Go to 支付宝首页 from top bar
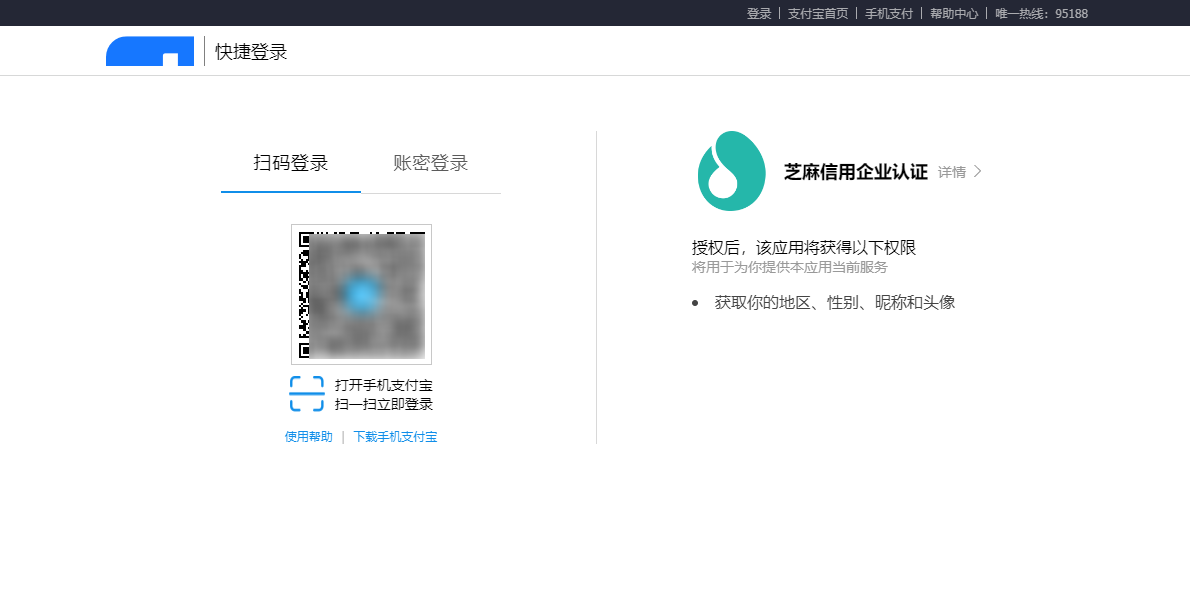 click(817, 13)
